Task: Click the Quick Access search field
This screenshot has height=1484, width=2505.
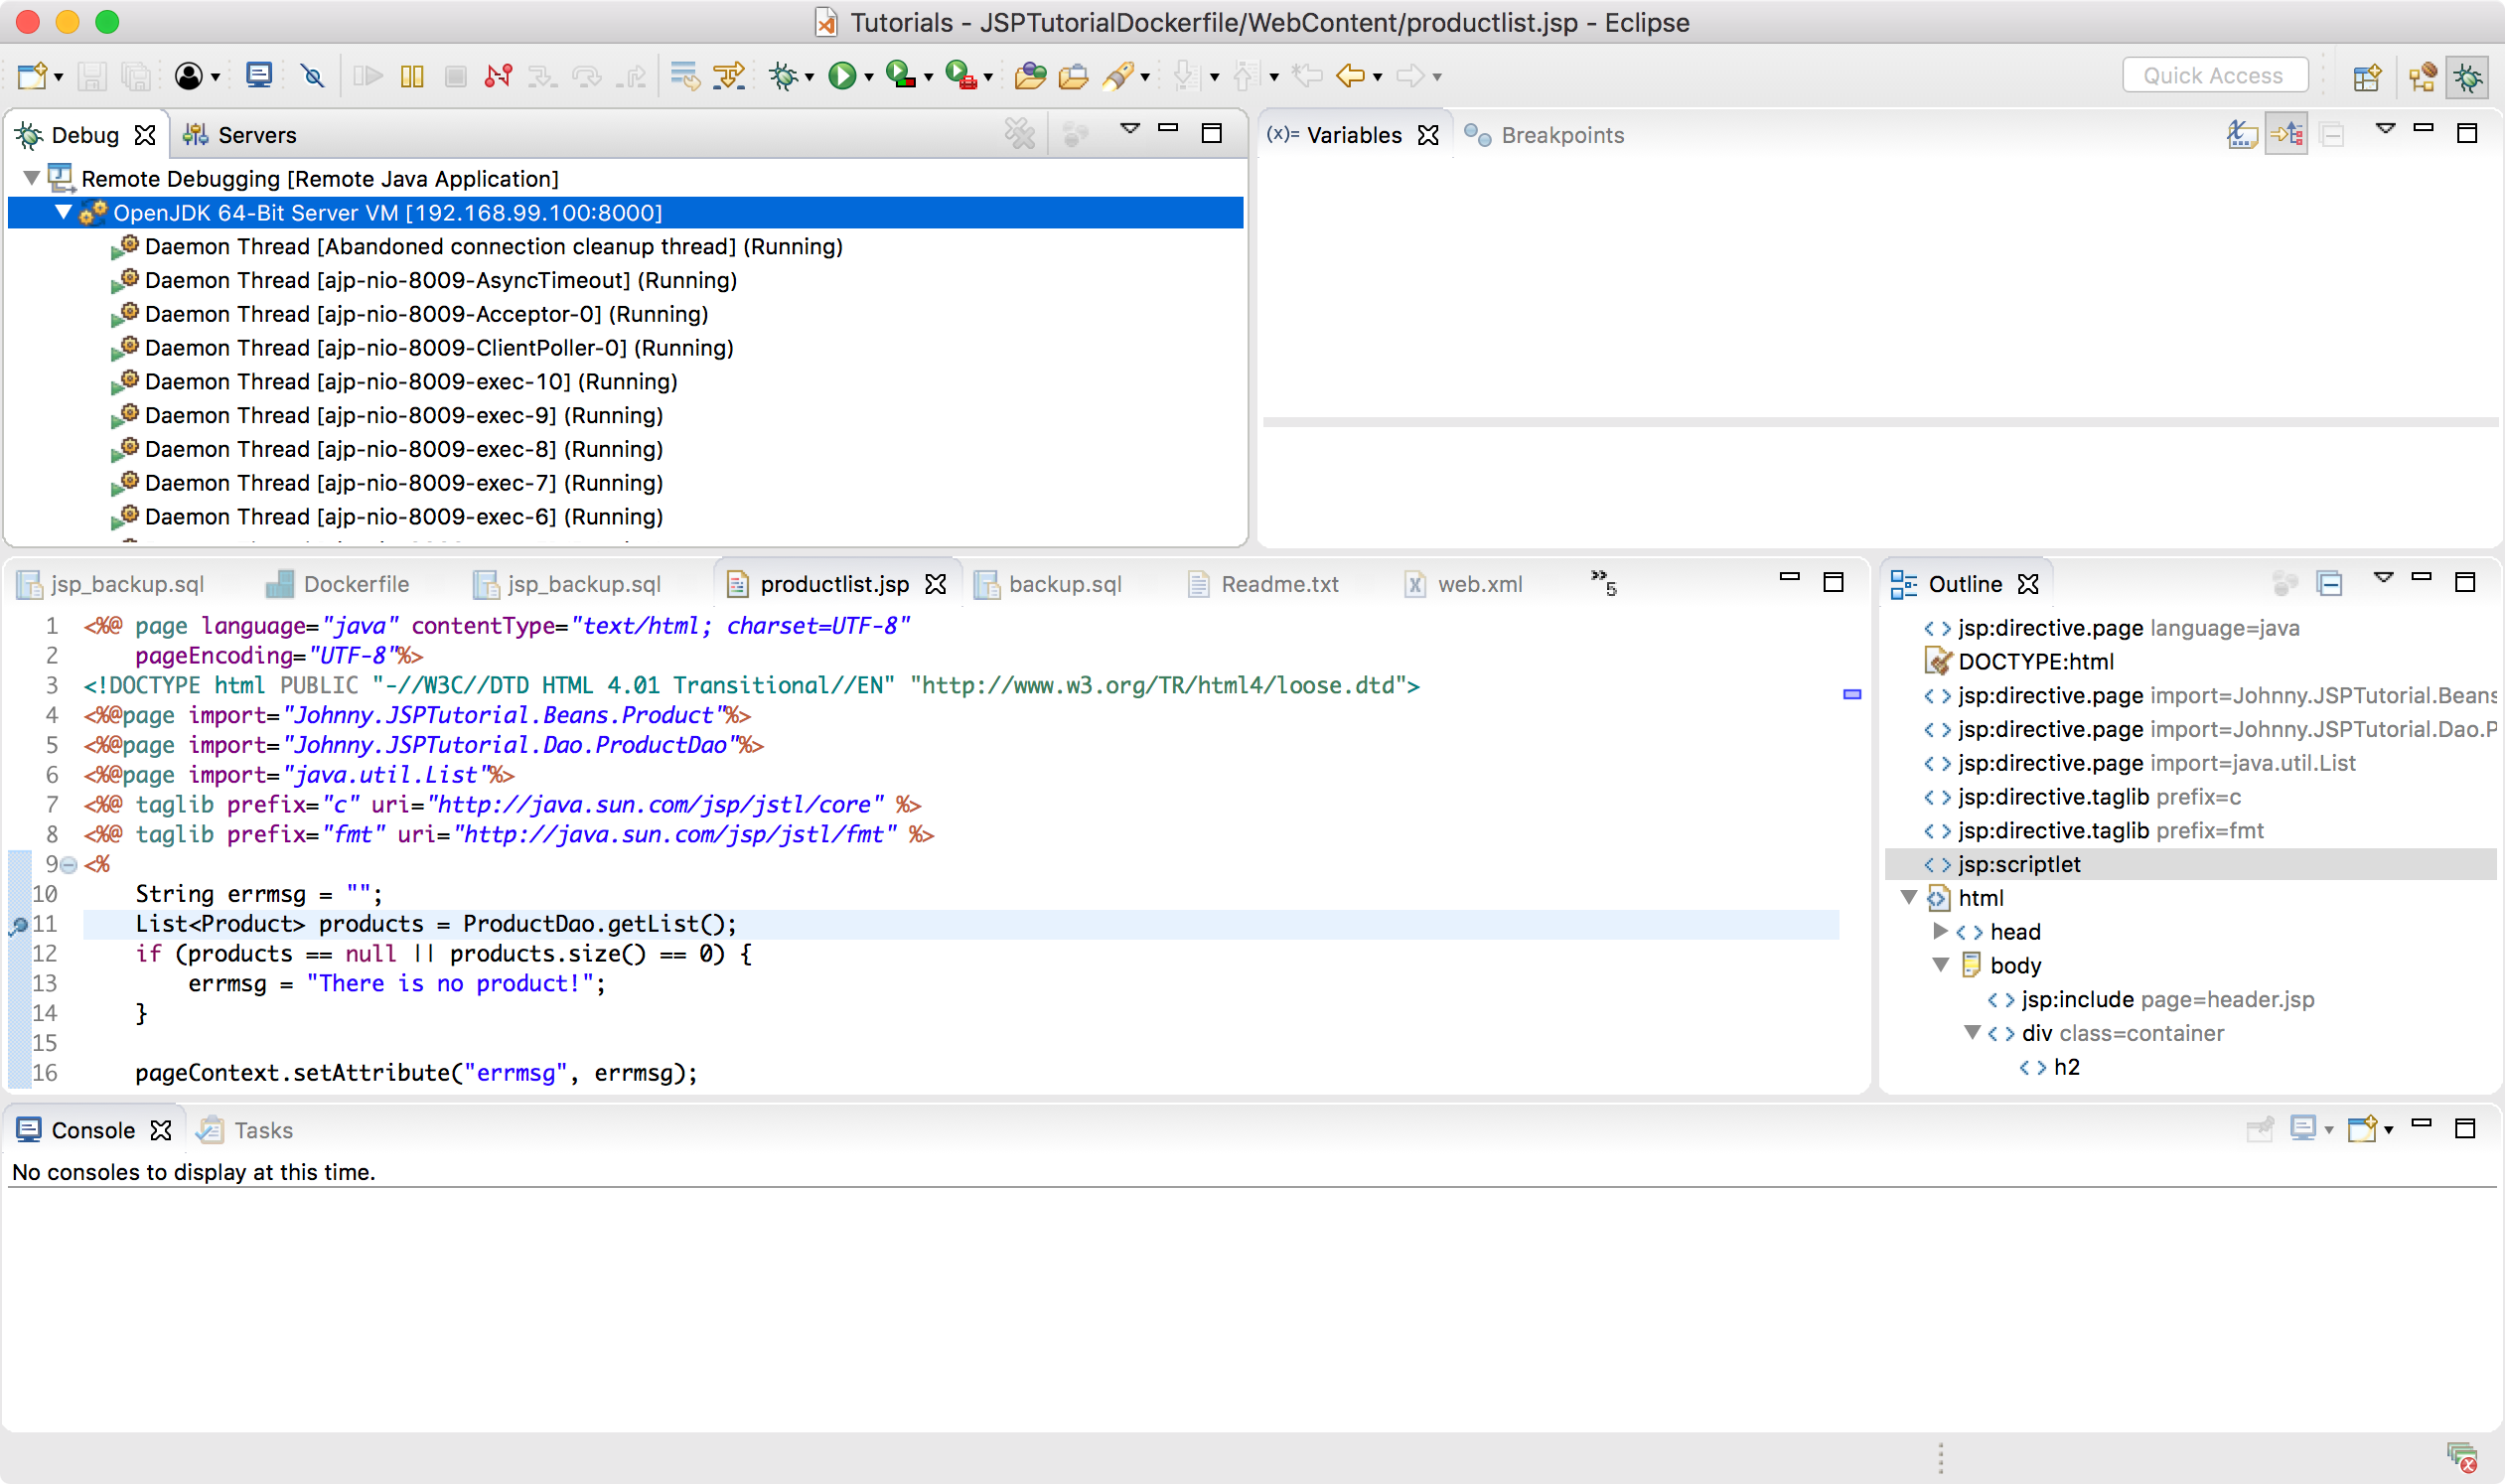Action: pyautogui.click(x=2214, y=76)
